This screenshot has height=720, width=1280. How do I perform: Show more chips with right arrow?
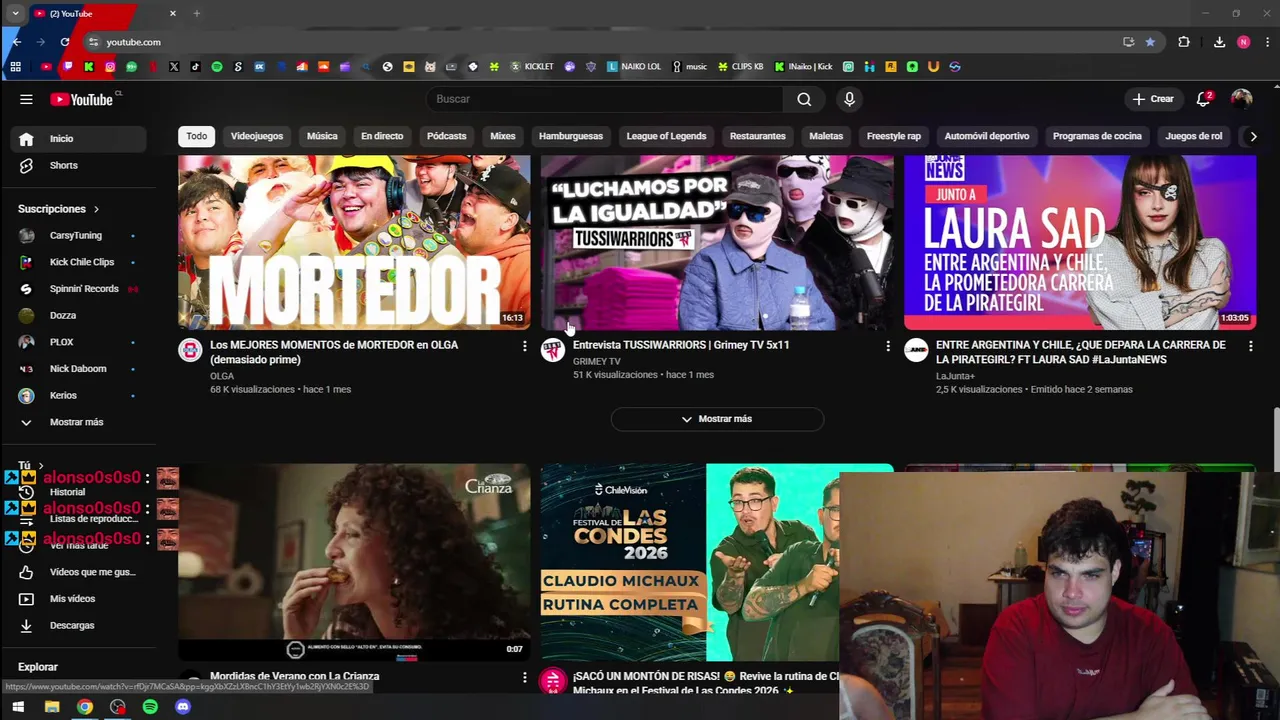click(1253, 136)
